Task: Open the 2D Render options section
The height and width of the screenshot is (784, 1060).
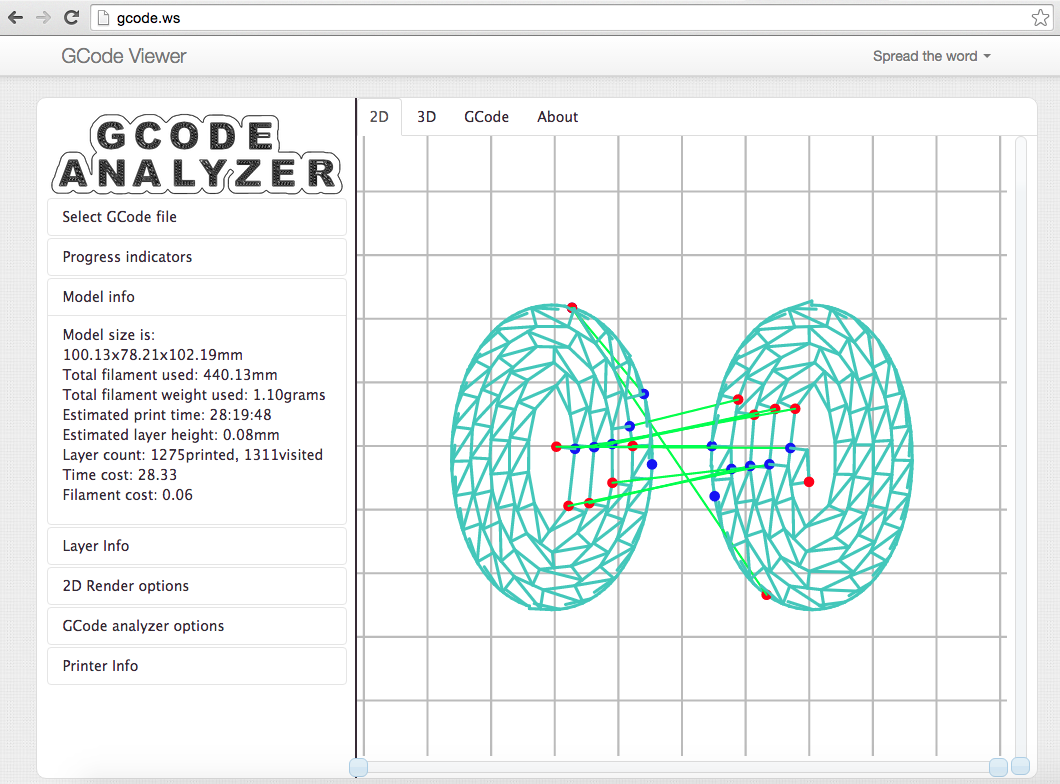Action: point(197,586)
